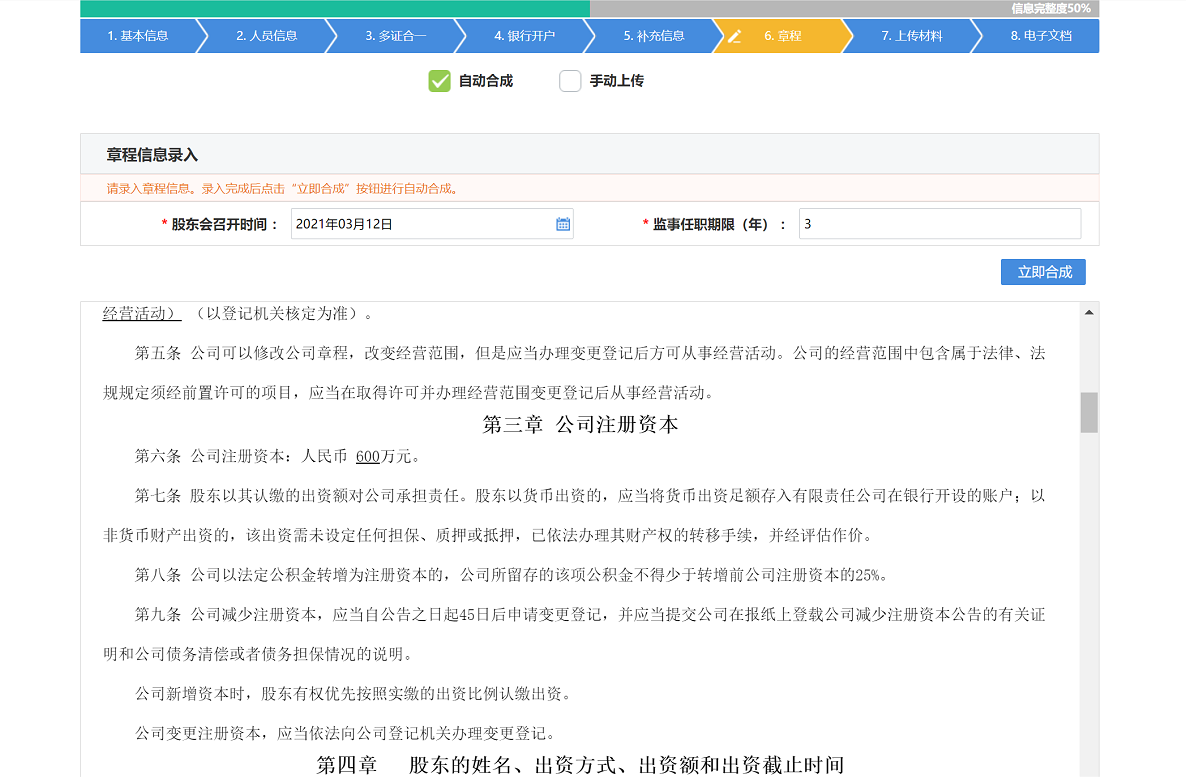The image size is (1186, 777).
Task: Click the 第九条 paragraph text
Action: pyautogui.click(x=574, y=634)
